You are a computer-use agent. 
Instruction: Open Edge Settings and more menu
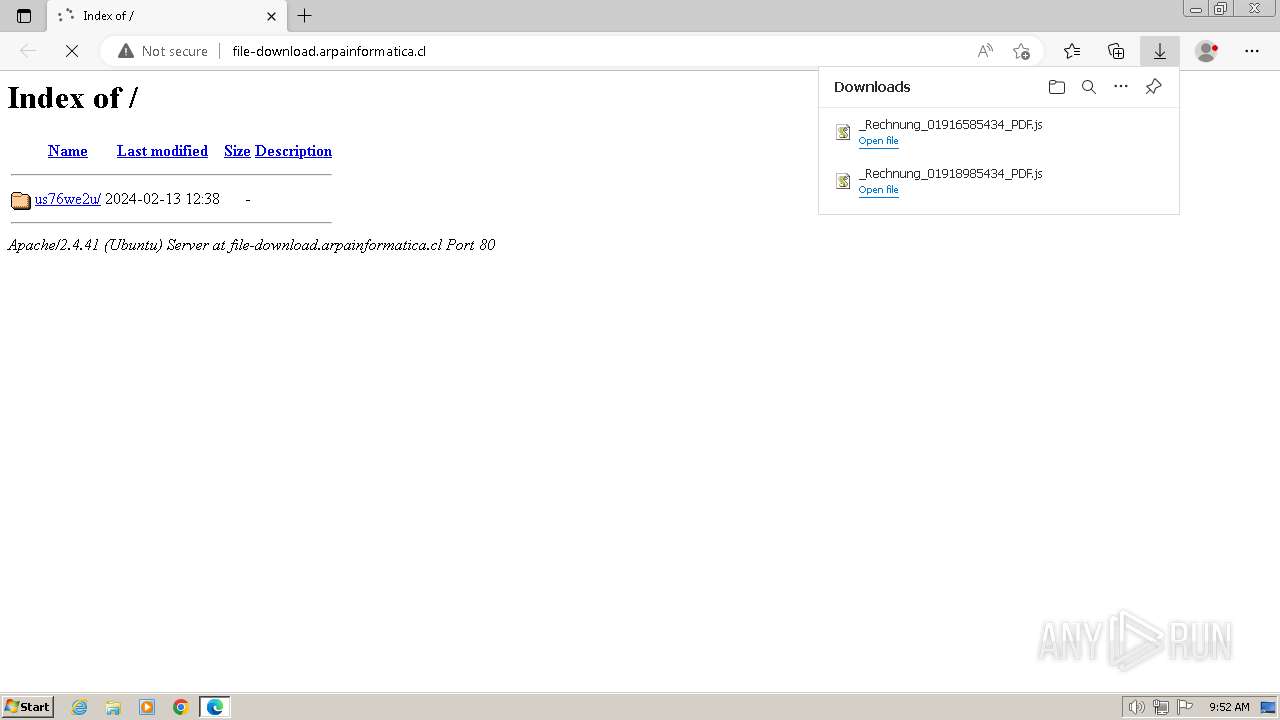click(x=1252, y=51)
